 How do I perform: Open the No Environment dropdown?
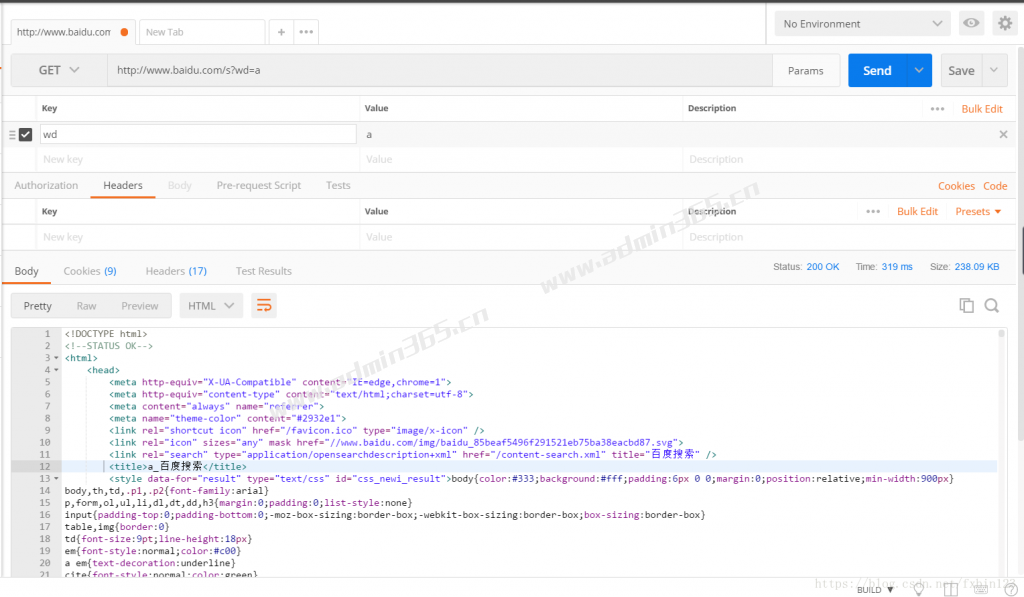[x=863, y=24]
